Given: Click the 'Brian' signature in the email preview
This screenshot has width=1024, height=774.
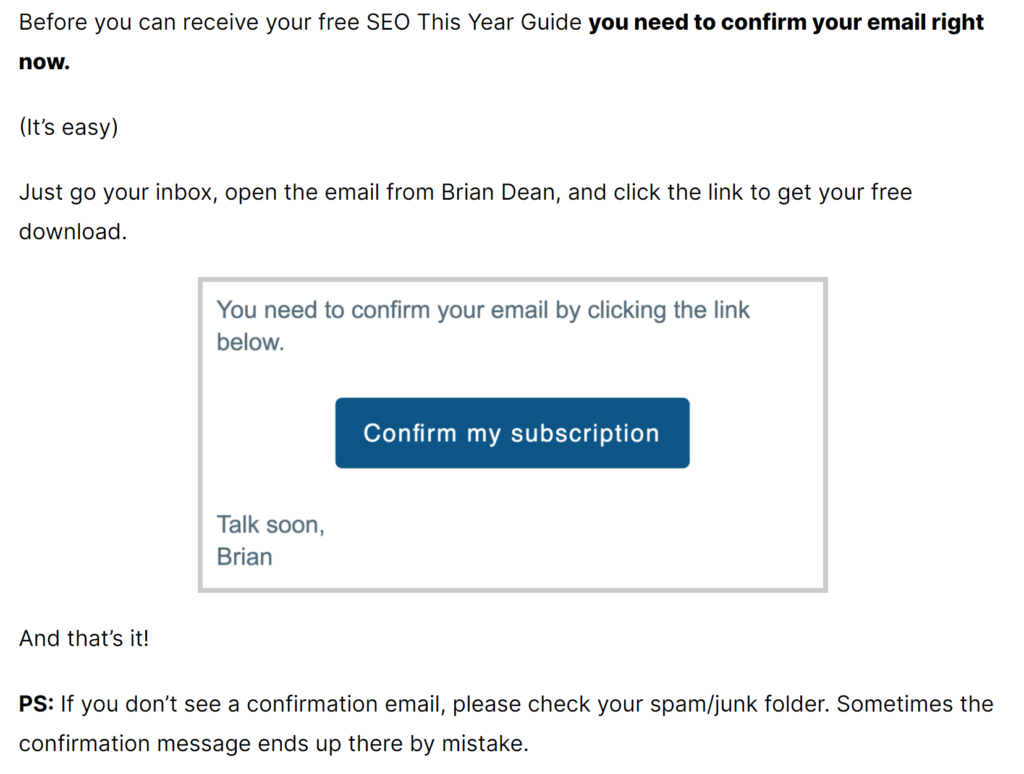Looking at the screenshot, I should coord(244,556).
